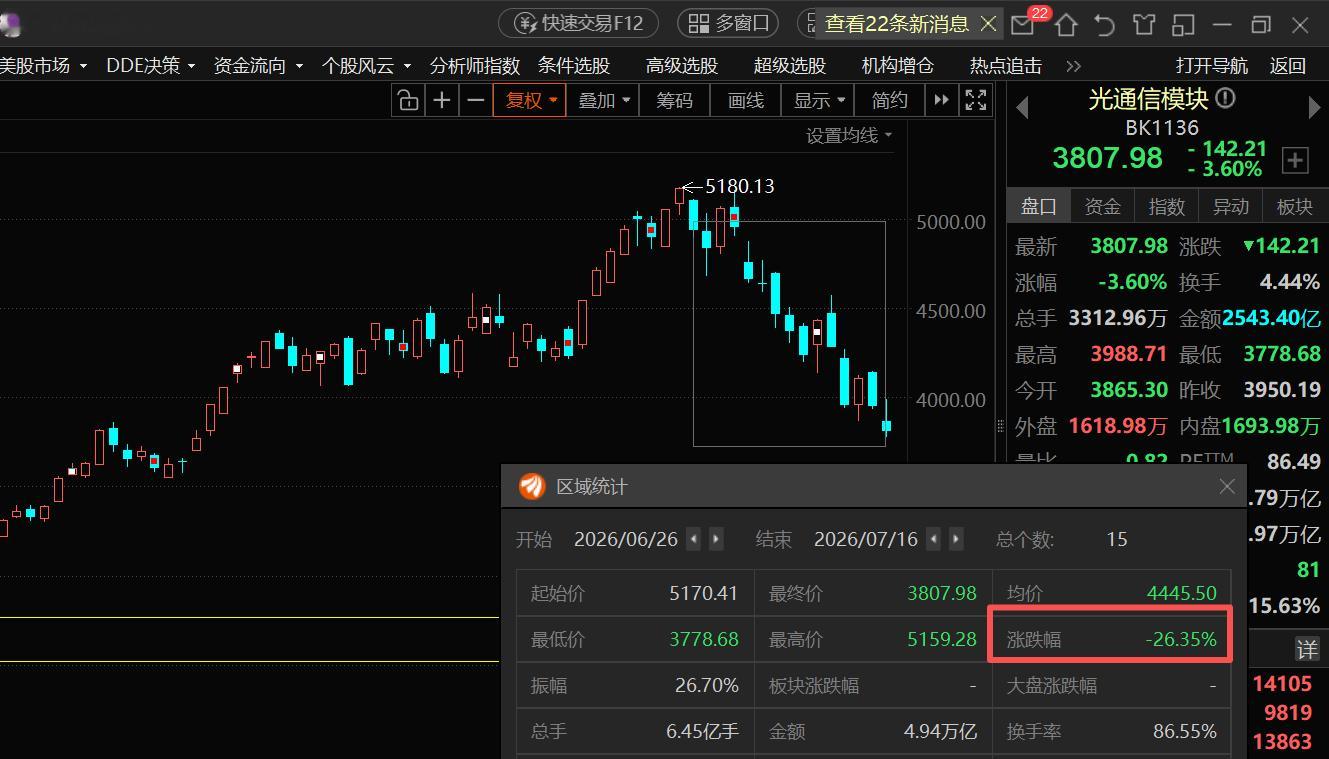Viewport: 1329px width, 759px height.
Task: Click the 查看22条新消息 notification
Action: coord(897,23)
